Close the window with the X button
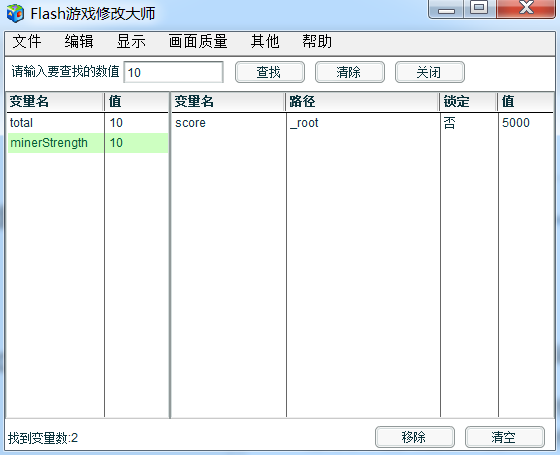Viewport: 560px width, 455px height. pyautogui.click(x=526, y=9)
